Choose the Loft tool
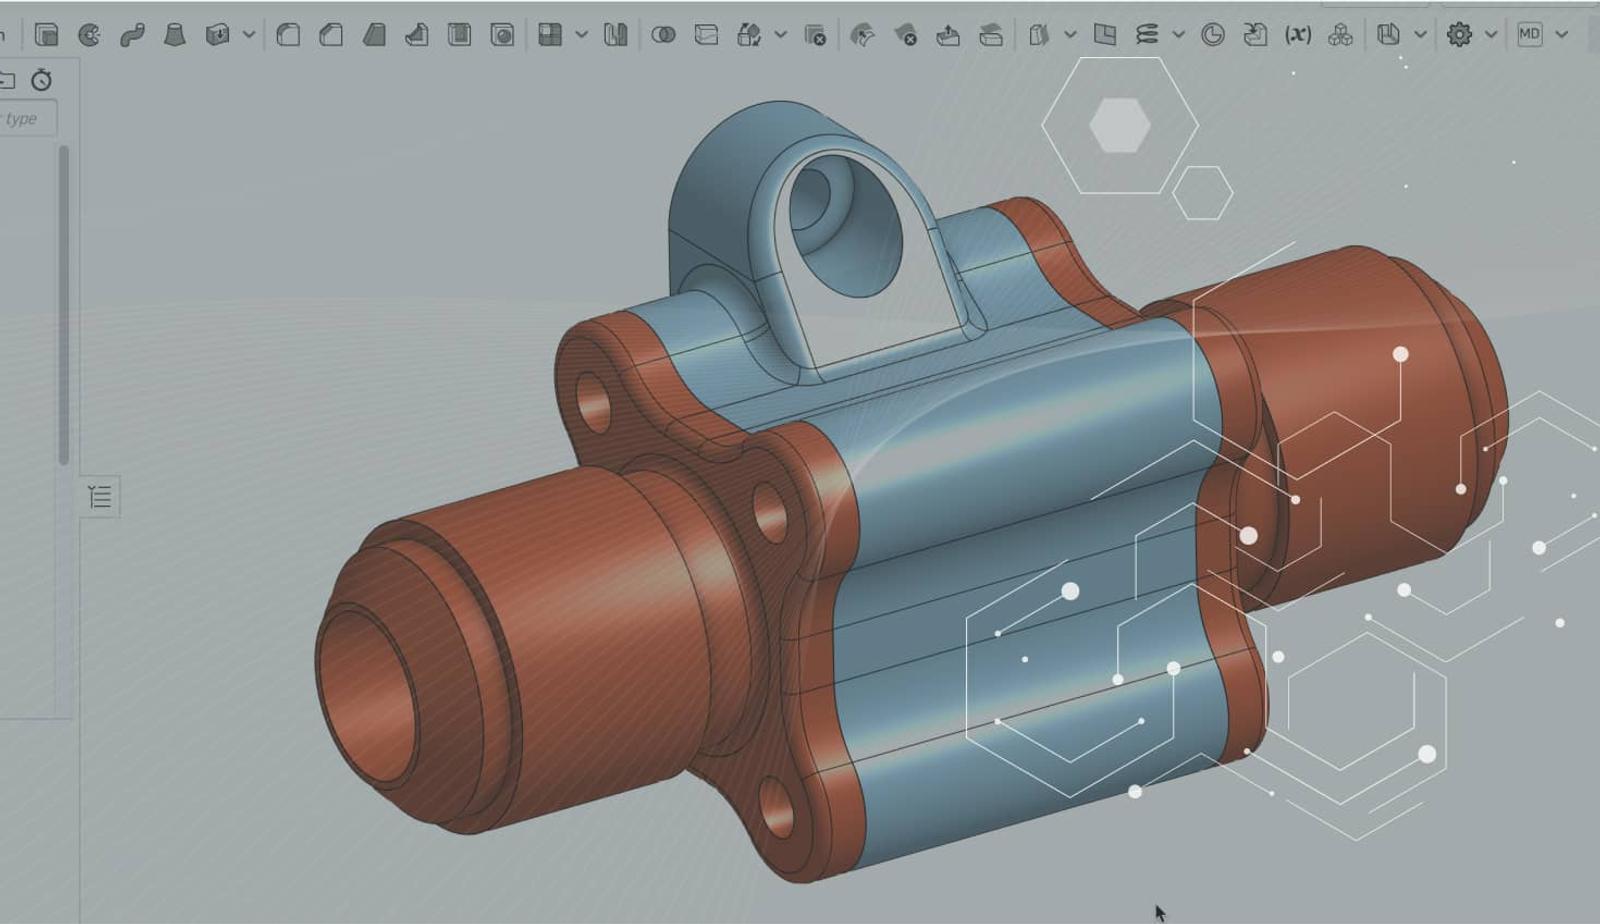The width and height of the screenshot is (1600, 924). (x=175, y=35)
